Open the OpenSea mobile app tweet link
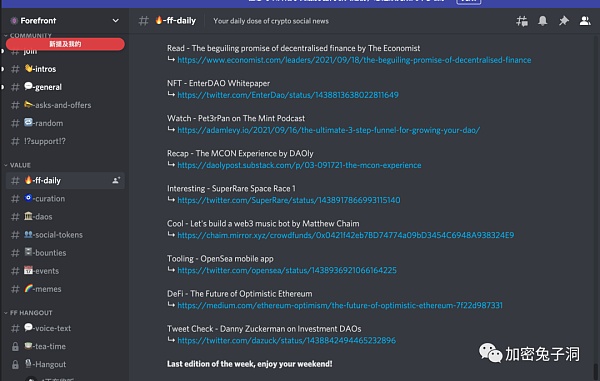 287,270
